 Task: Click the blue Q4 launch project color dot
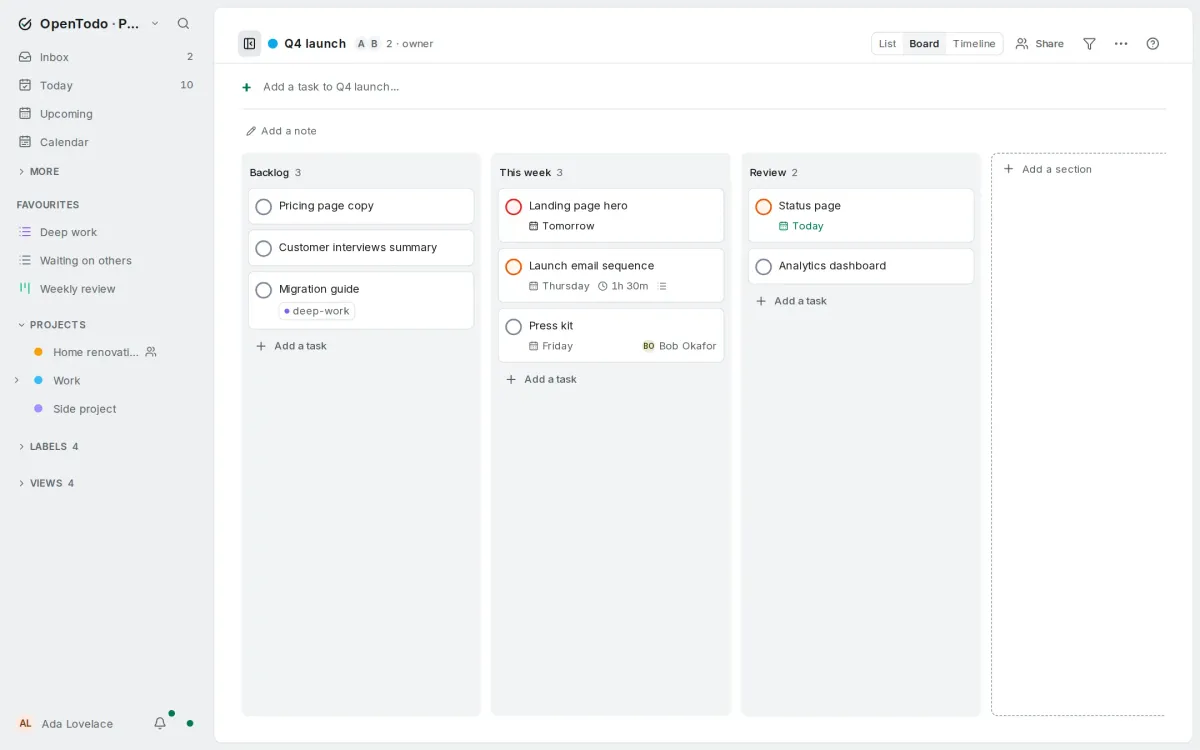[x=273, y=44]
